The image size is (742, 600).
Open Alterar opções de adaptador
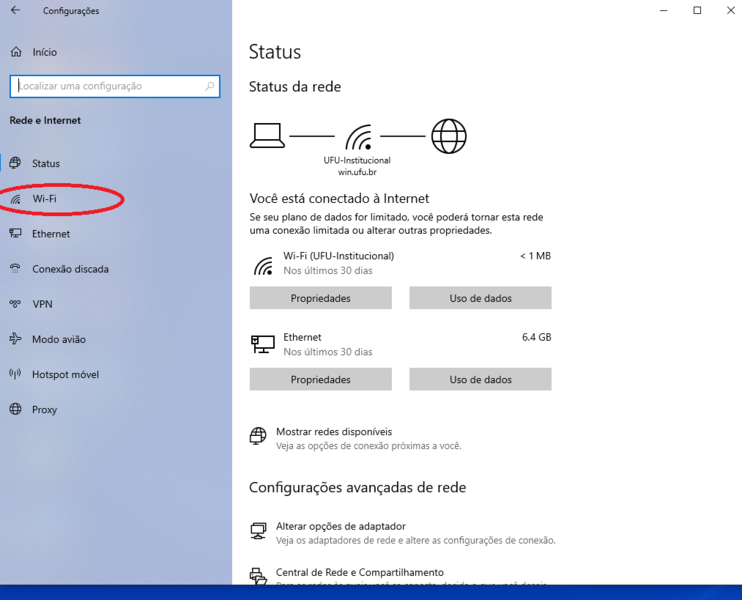pos(340,526)
